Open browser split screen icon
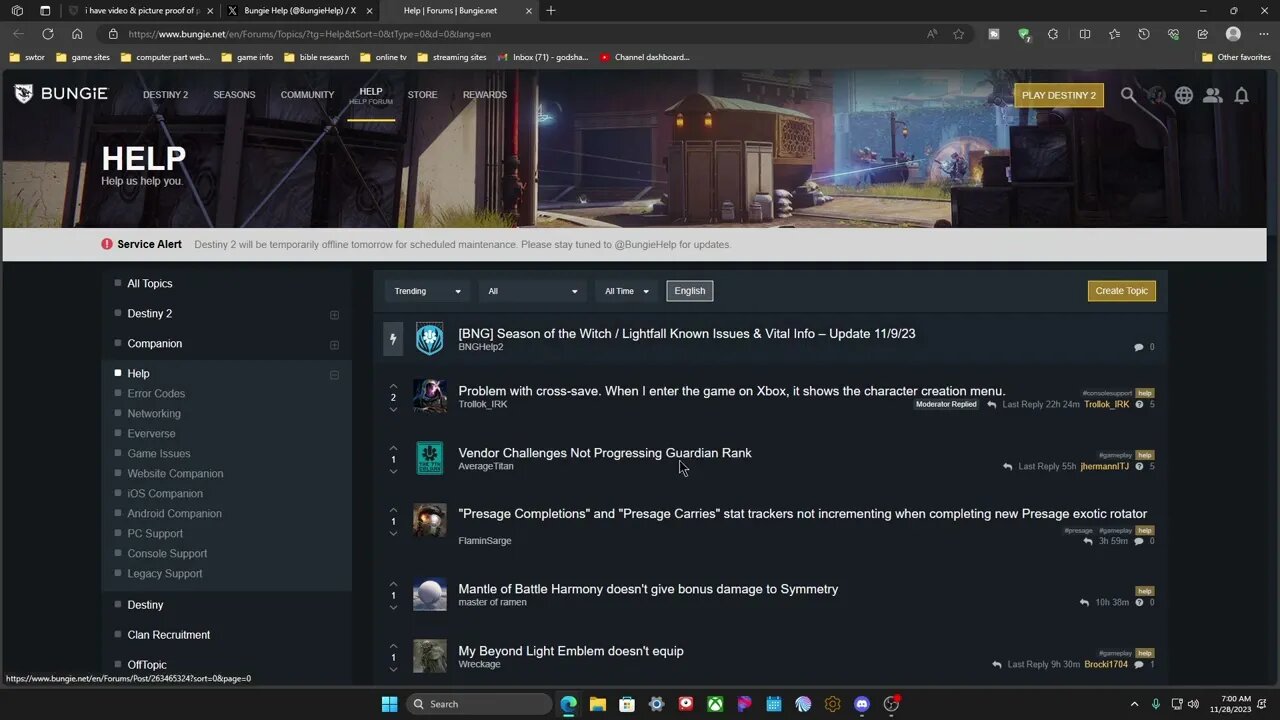 point(1085,33)
